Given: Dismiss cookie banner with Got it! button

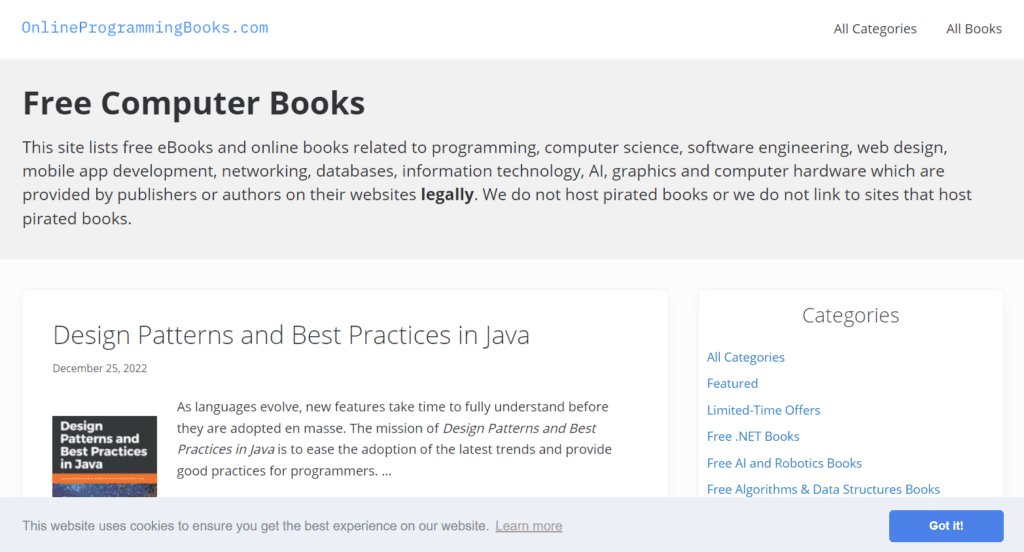Looking at the screenshot, I should pos(946,526).
